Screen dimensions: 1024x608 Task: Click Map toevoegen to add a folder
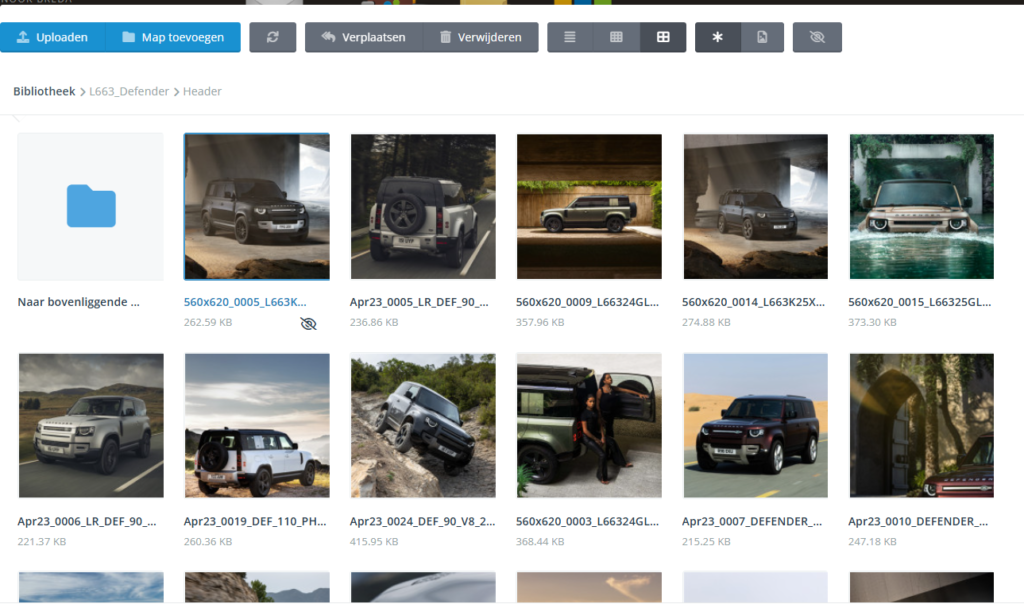(173, 37)
